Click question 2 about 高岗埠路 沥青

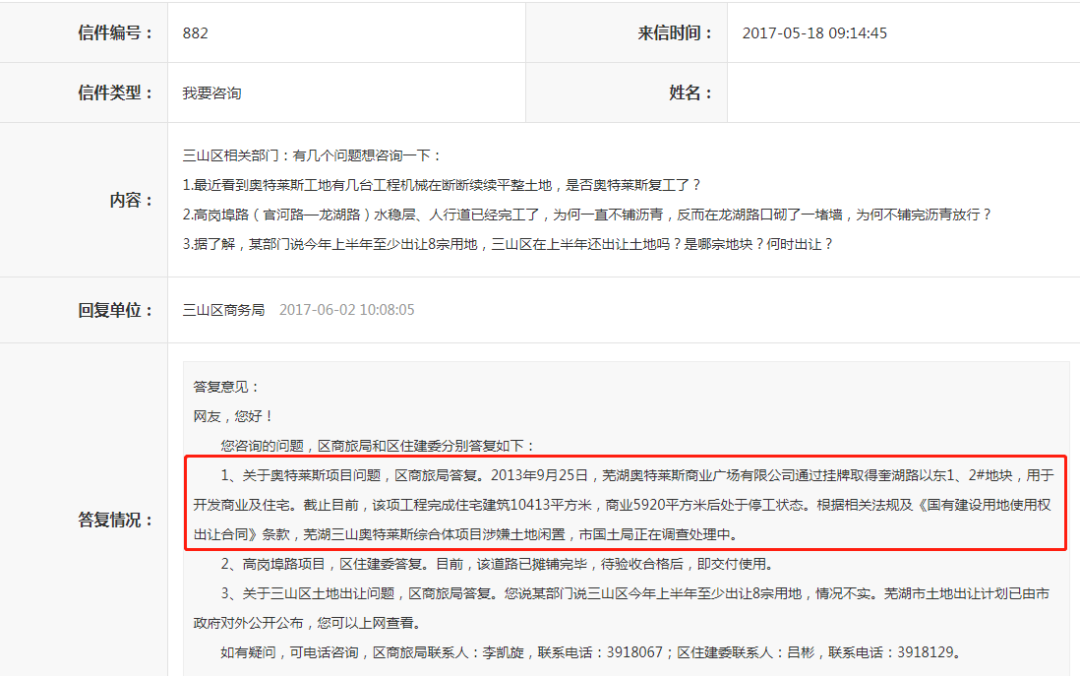587,215
